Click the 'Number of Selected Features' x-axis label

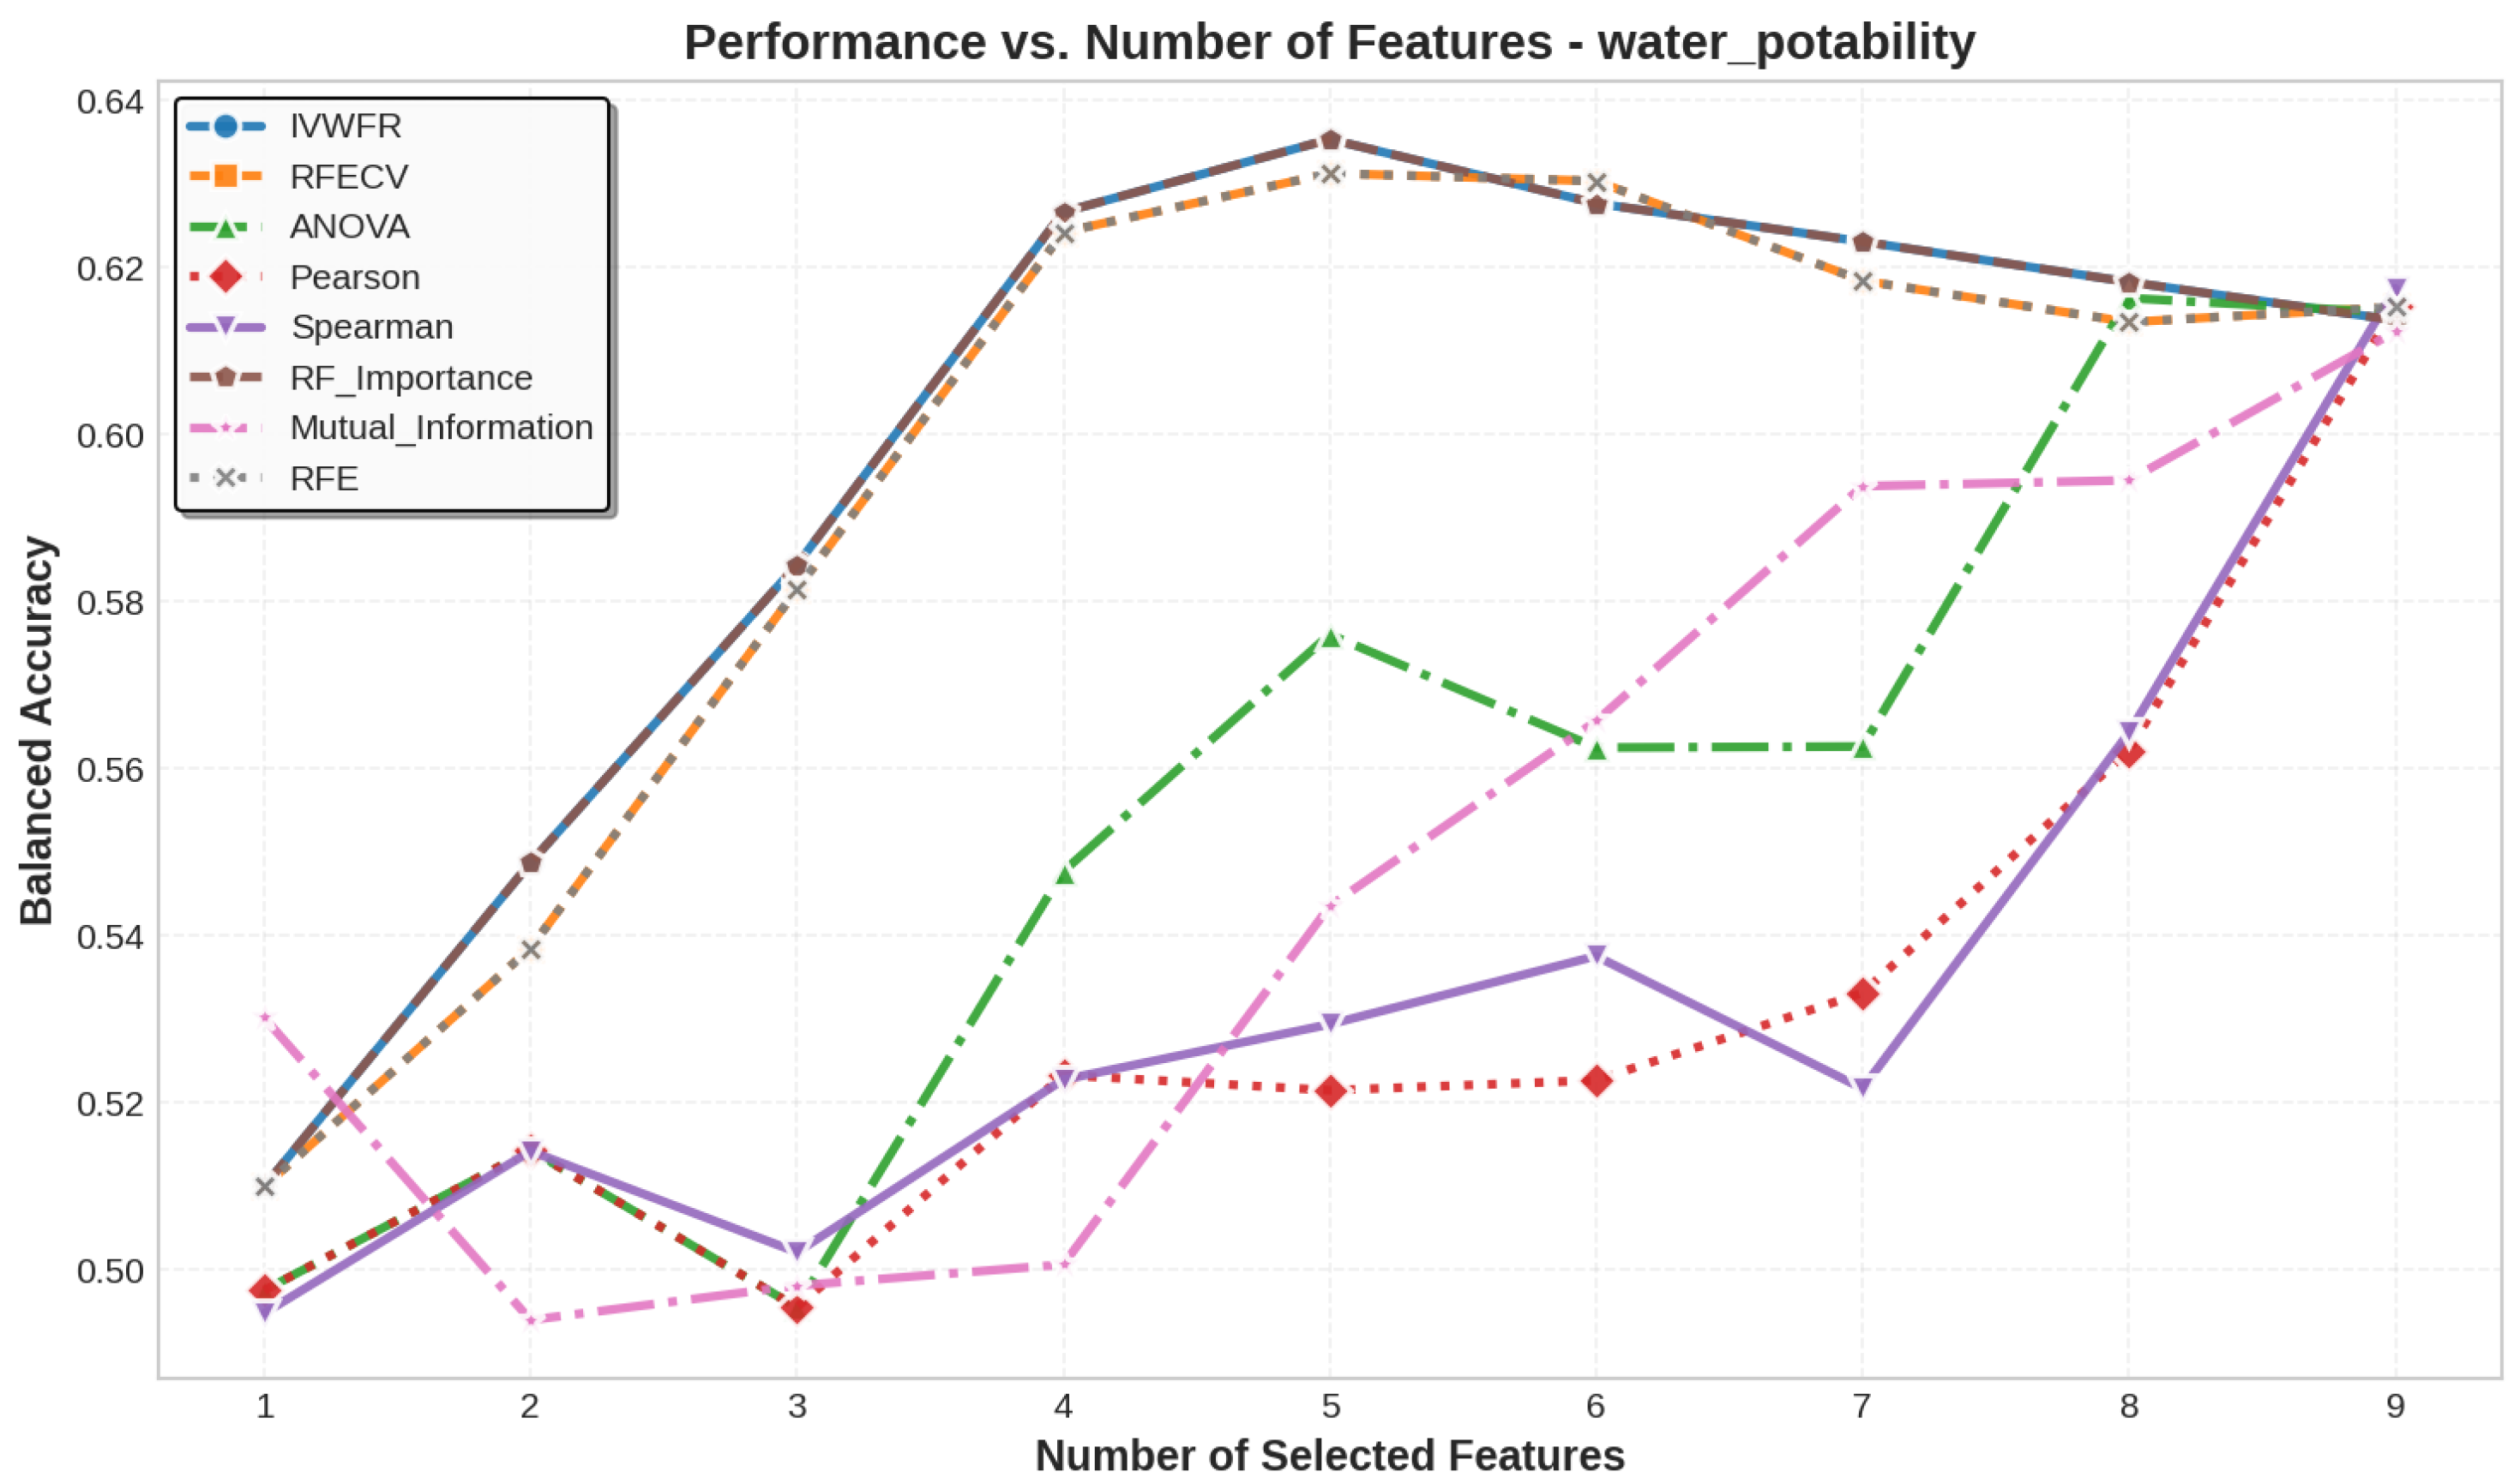click(x=1329, y=1455)
